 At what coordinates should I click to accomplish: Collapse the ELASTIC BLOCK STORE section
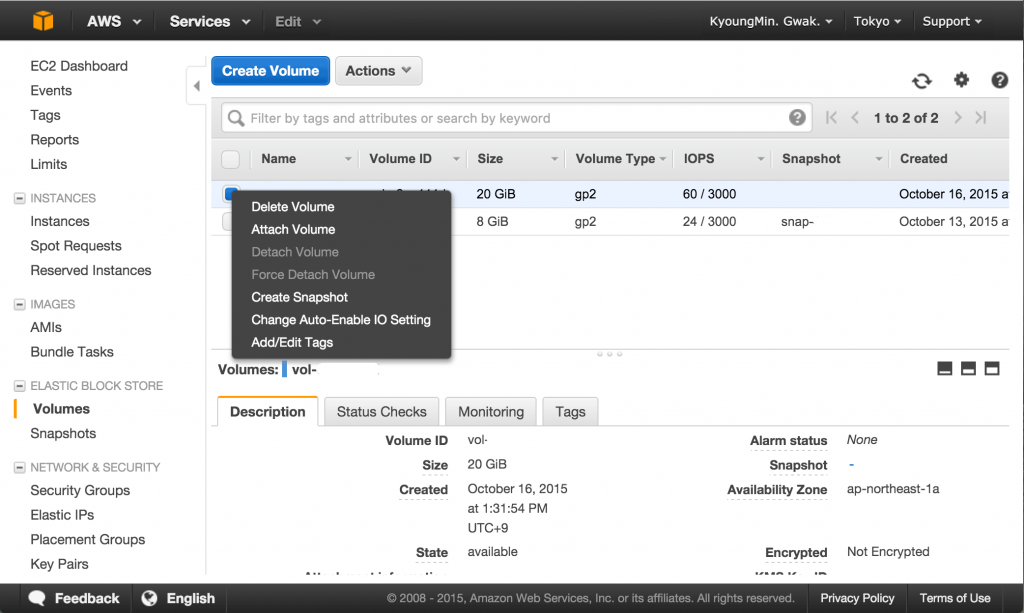point(20,386)
